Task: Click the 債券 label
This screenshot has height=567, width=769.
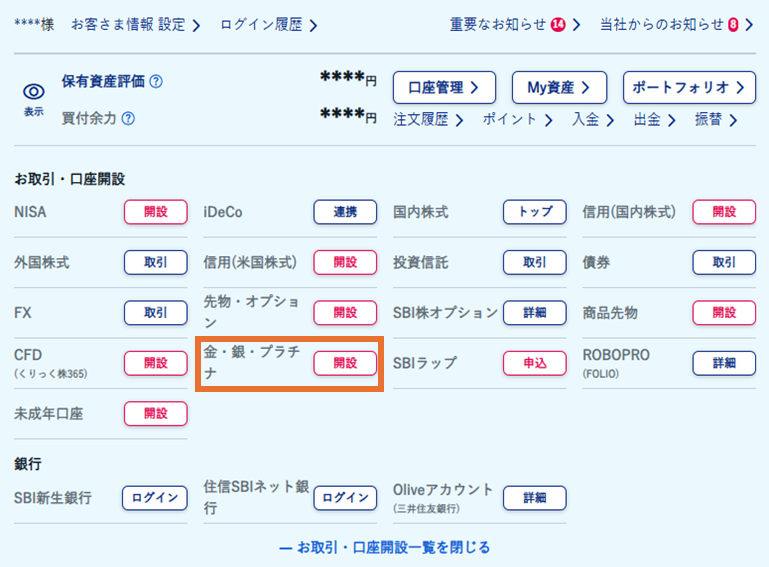Action: (596, 262)
